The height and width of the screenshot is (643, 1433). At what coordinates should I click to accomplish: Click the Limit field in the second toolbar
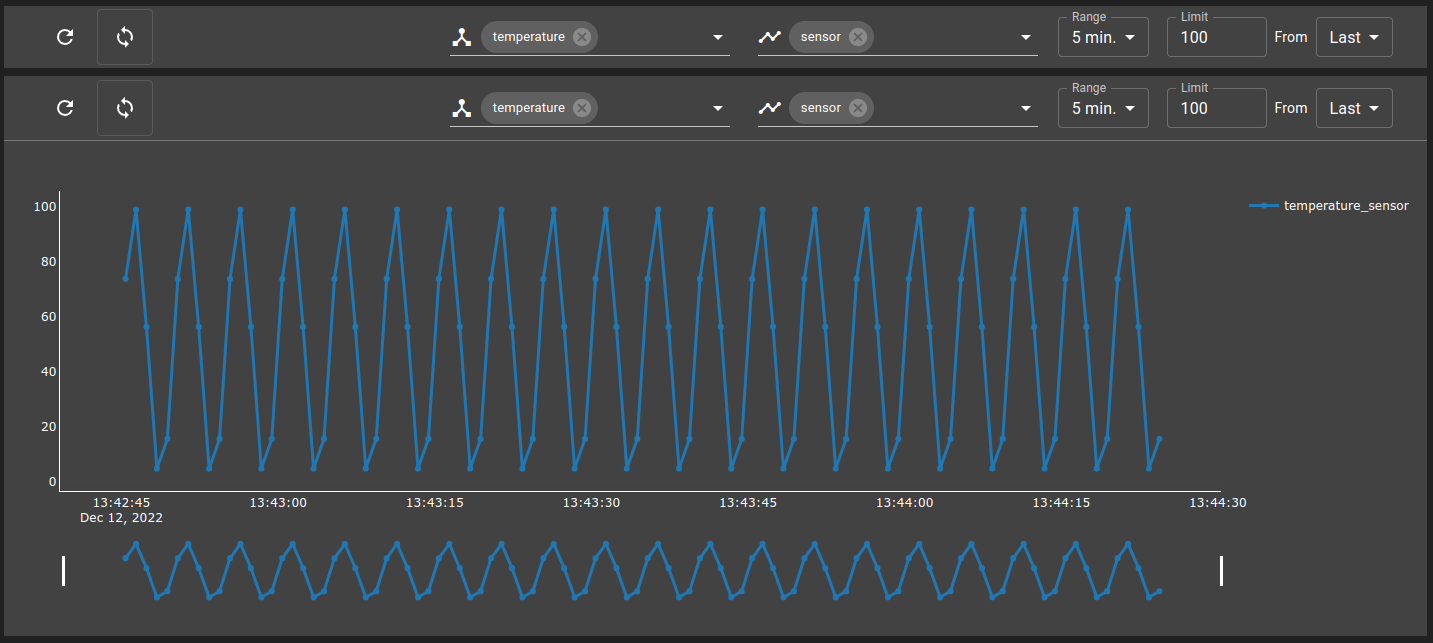pyautogui.click(x=1217, y=108)
